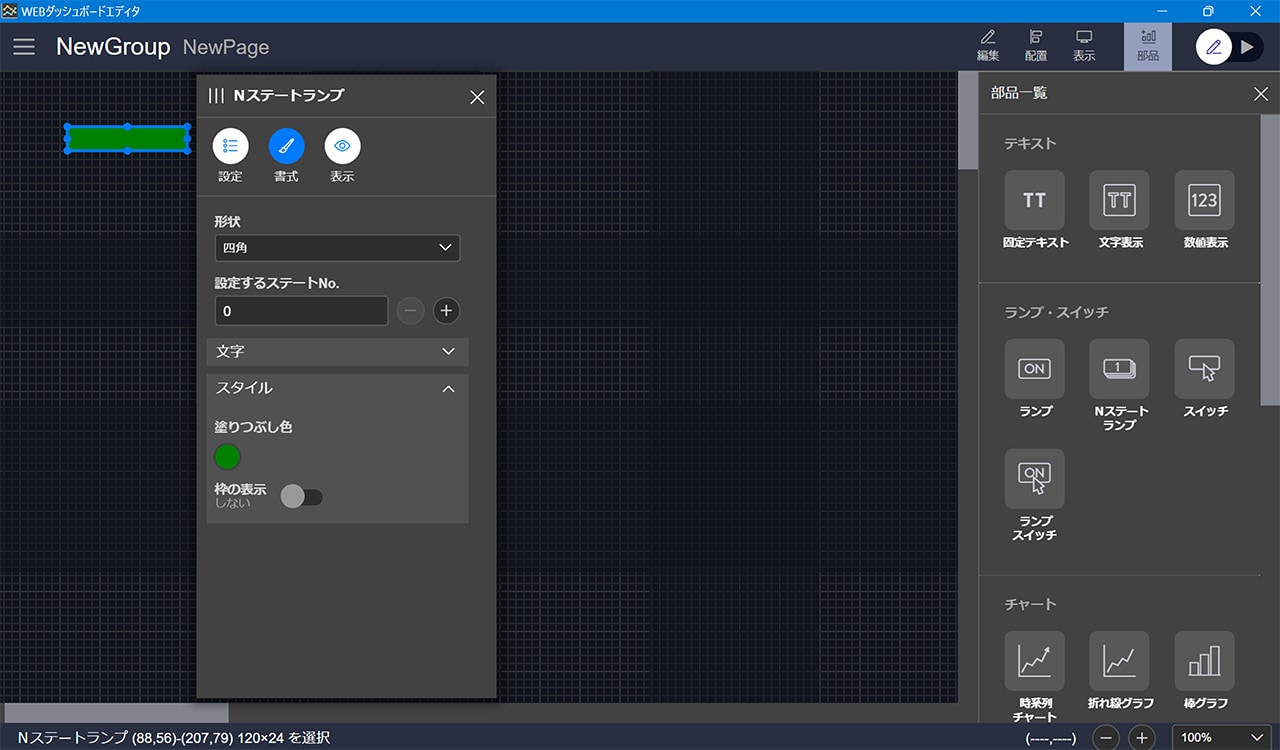This screenshot has height=750, width=1280.
Task: Toggle the 枠の表示 switch
Action: click(x=302, y=496)
